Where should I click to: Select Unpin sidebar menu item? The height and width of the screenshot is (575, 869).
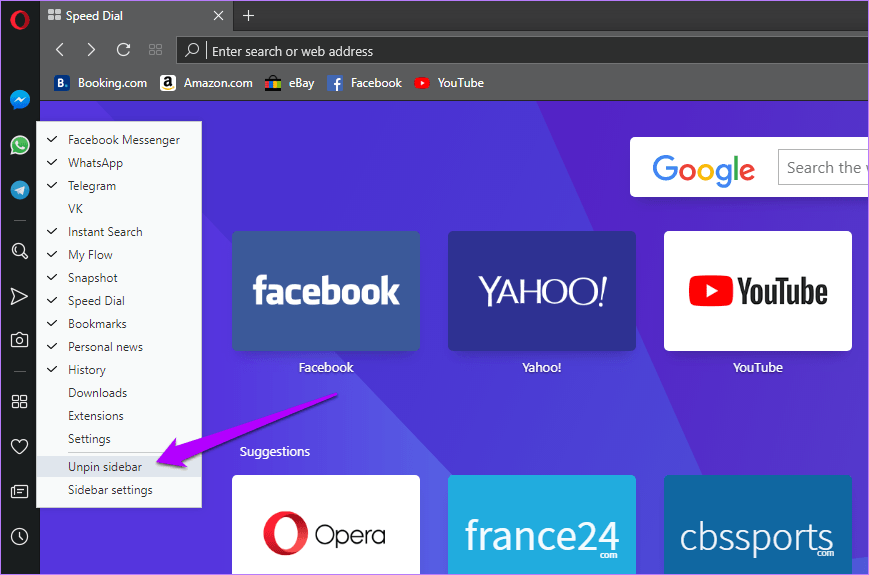[x=119, y=466]
